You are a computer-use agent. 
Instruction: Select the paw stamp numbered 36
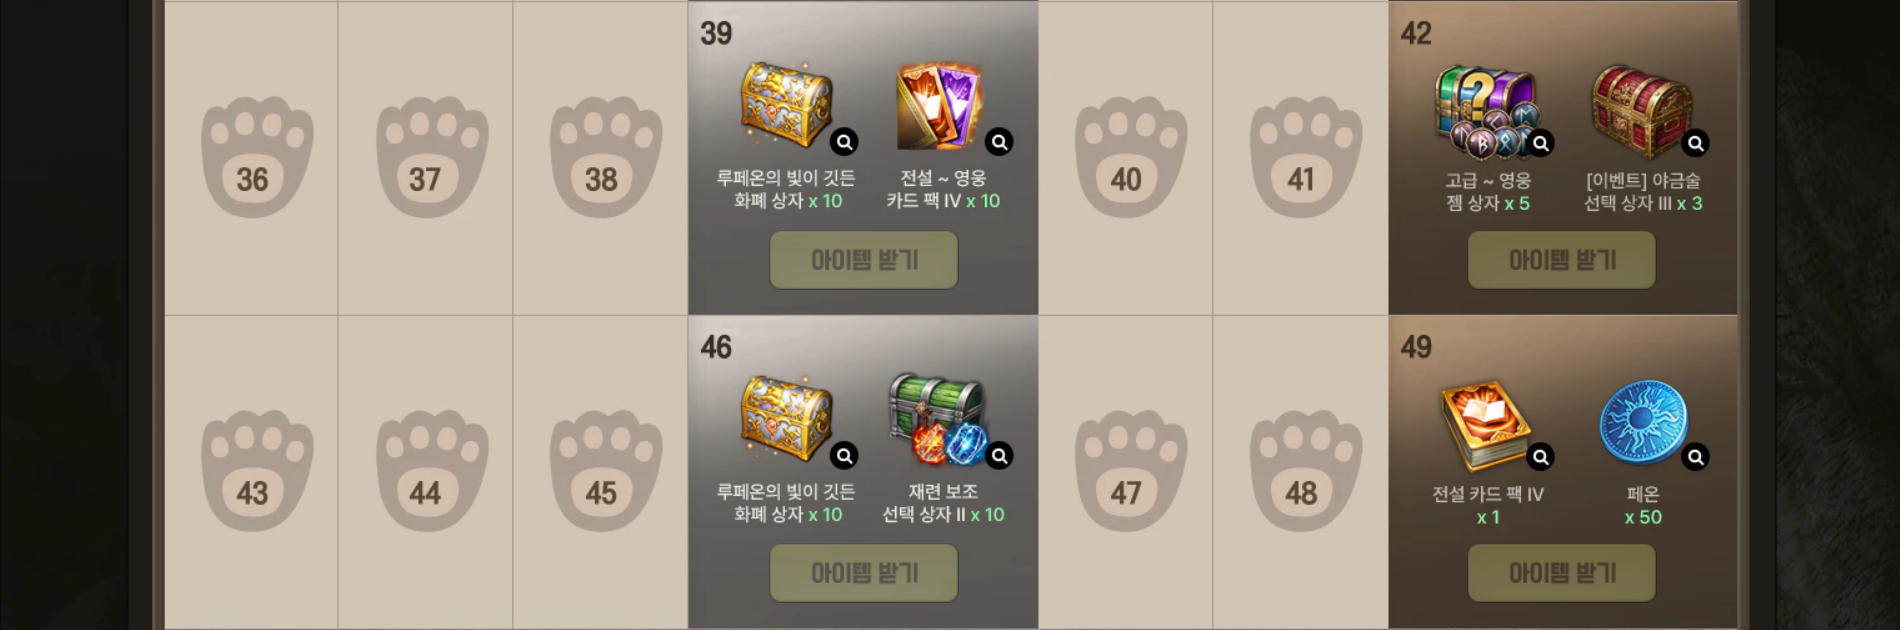(x=256, y=156)
